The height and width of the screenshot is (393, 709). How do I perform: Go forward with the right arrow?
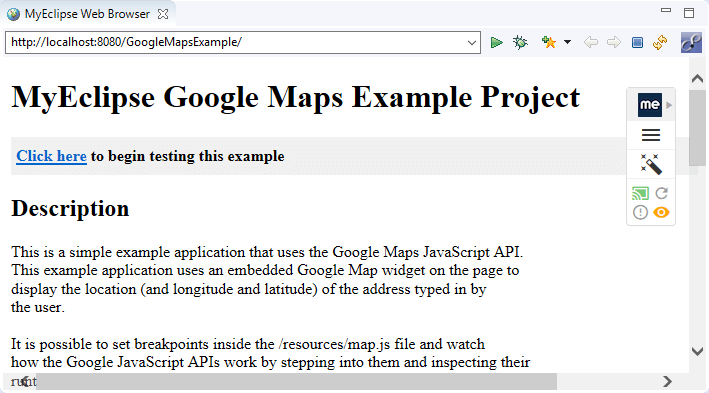tap(614, 43)
